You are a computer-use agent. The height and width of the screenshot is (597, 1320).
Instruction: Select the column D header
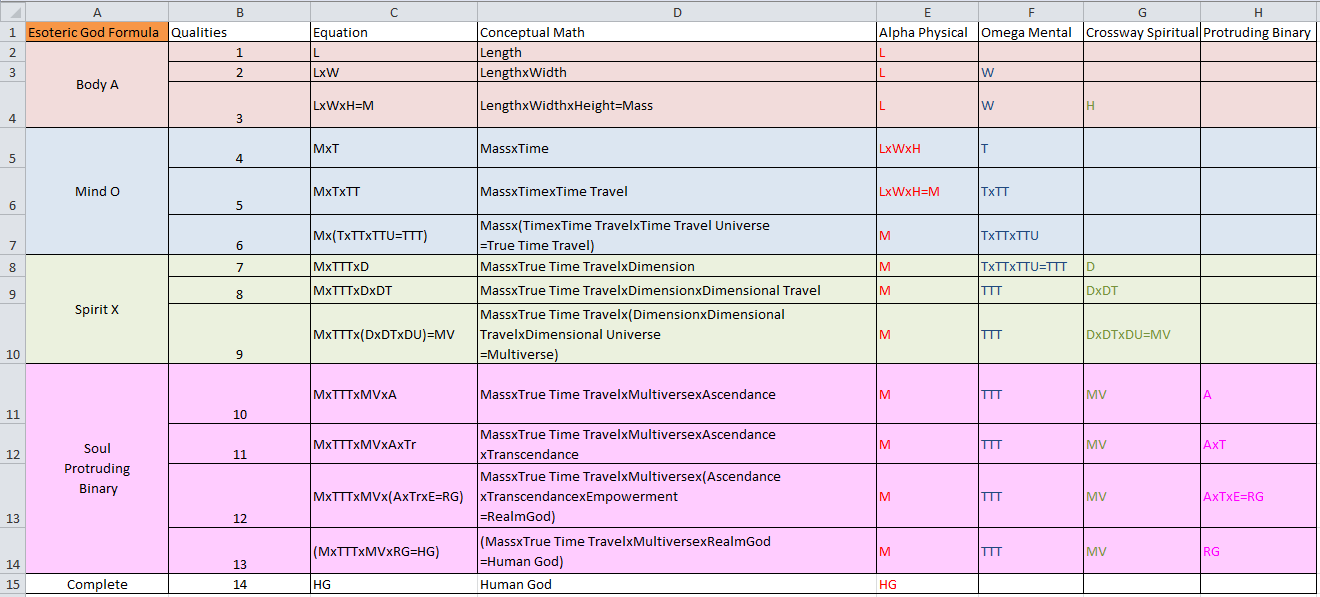click(x=676, y=11)
